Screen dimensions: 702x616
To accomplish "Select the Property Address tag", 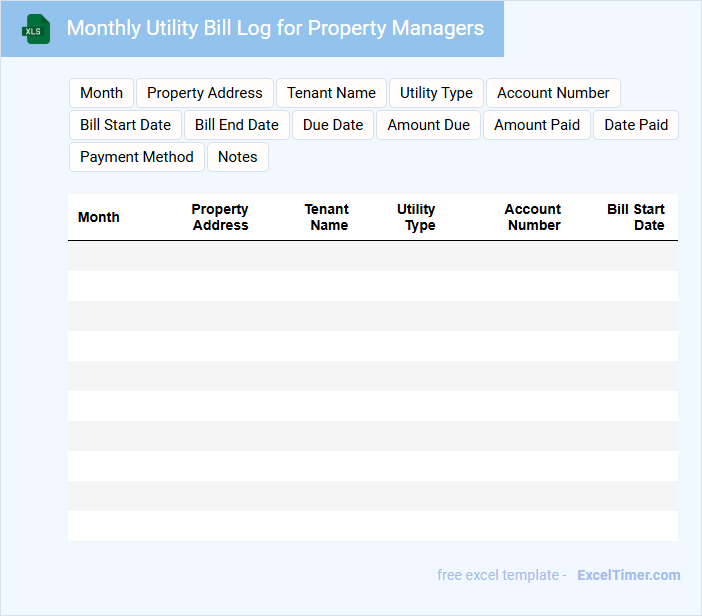I will (204, 93).
